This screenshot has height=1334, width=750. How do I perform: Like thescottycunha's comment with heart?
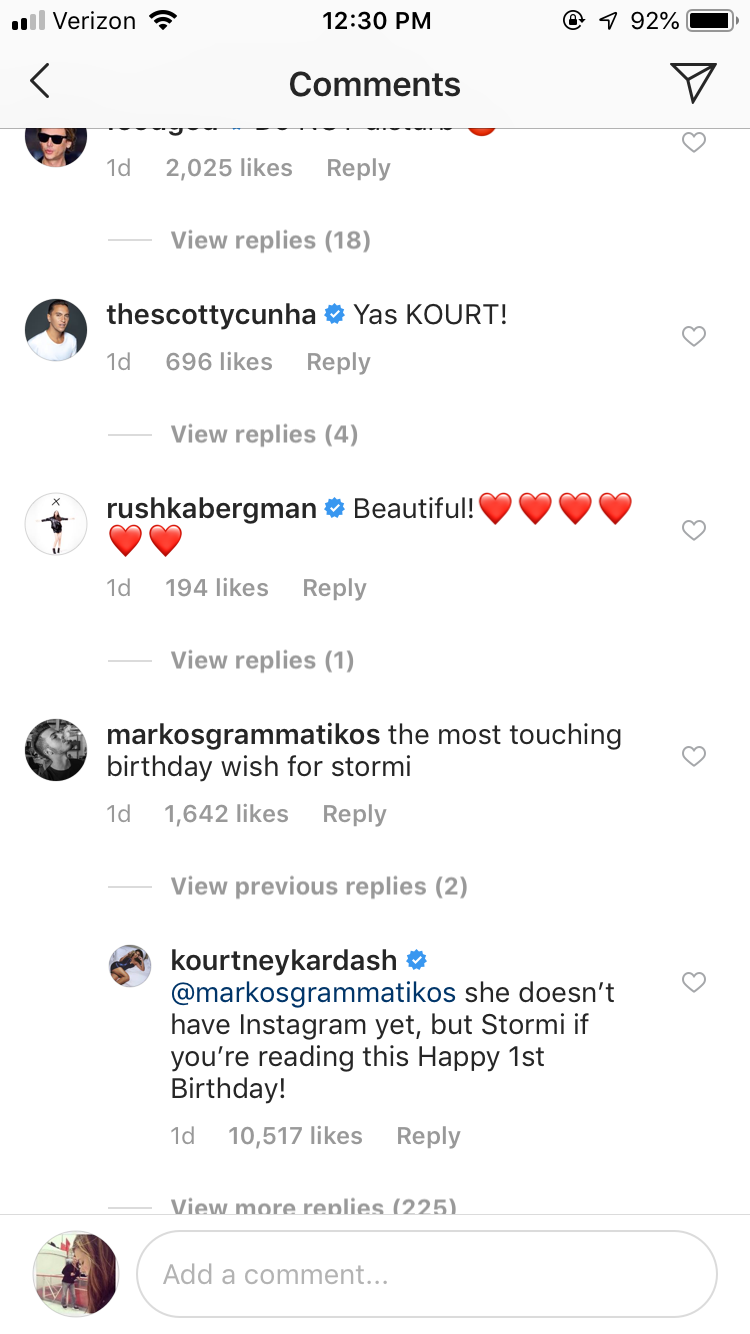click(693, 337)
